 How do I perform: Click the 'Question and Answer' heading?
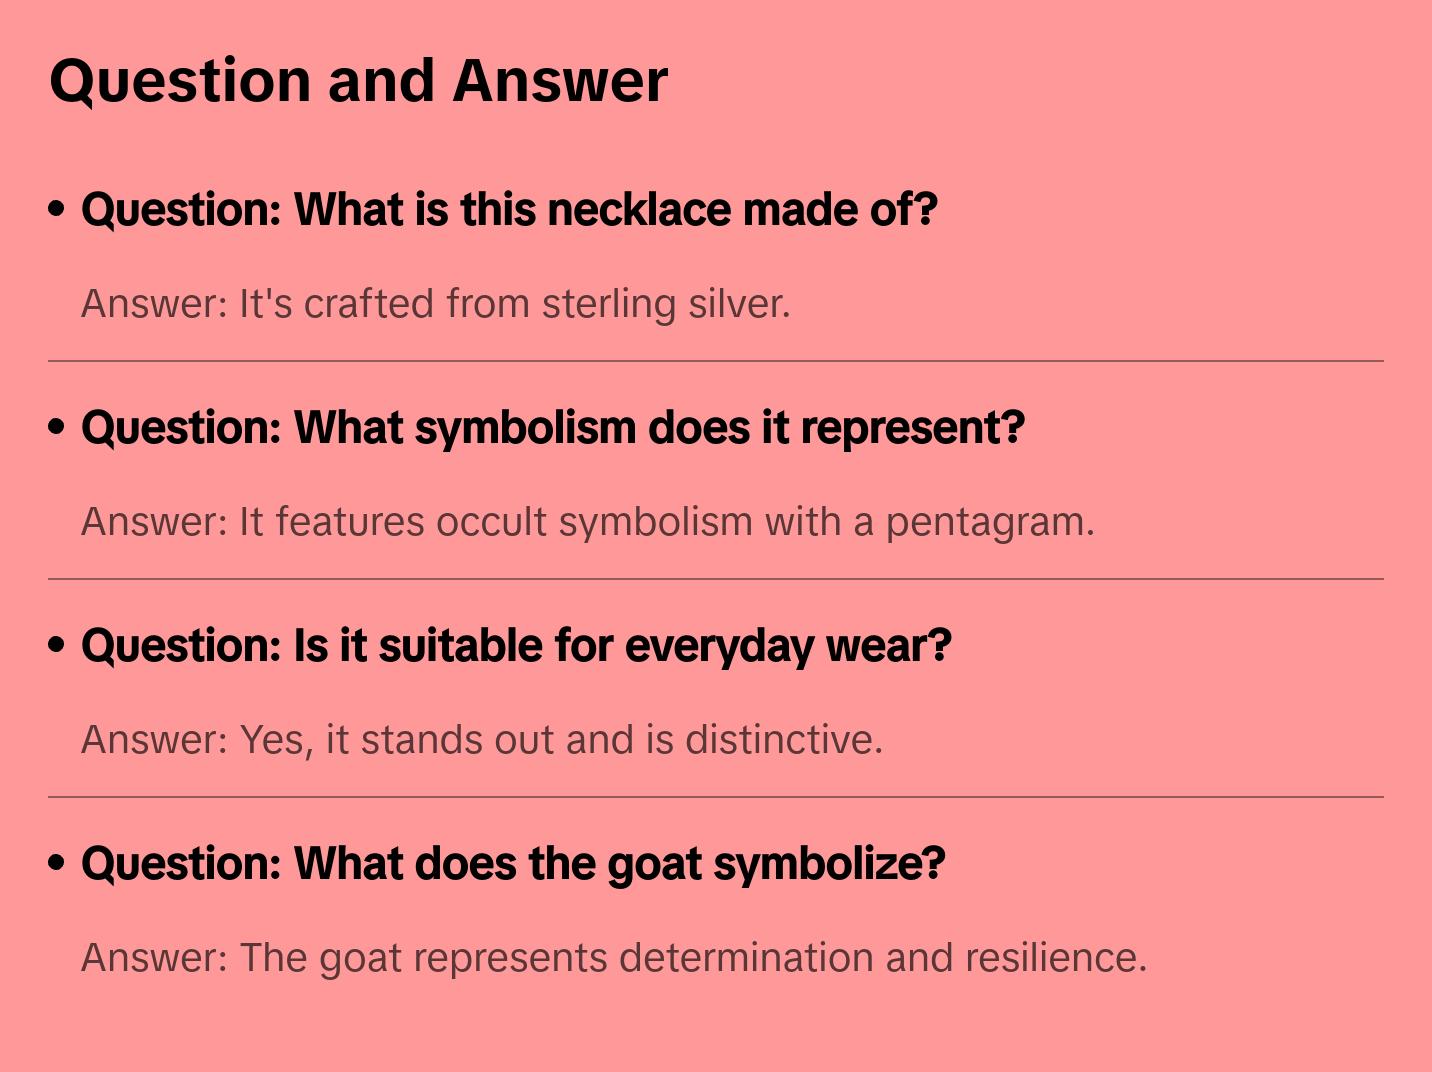358,80
